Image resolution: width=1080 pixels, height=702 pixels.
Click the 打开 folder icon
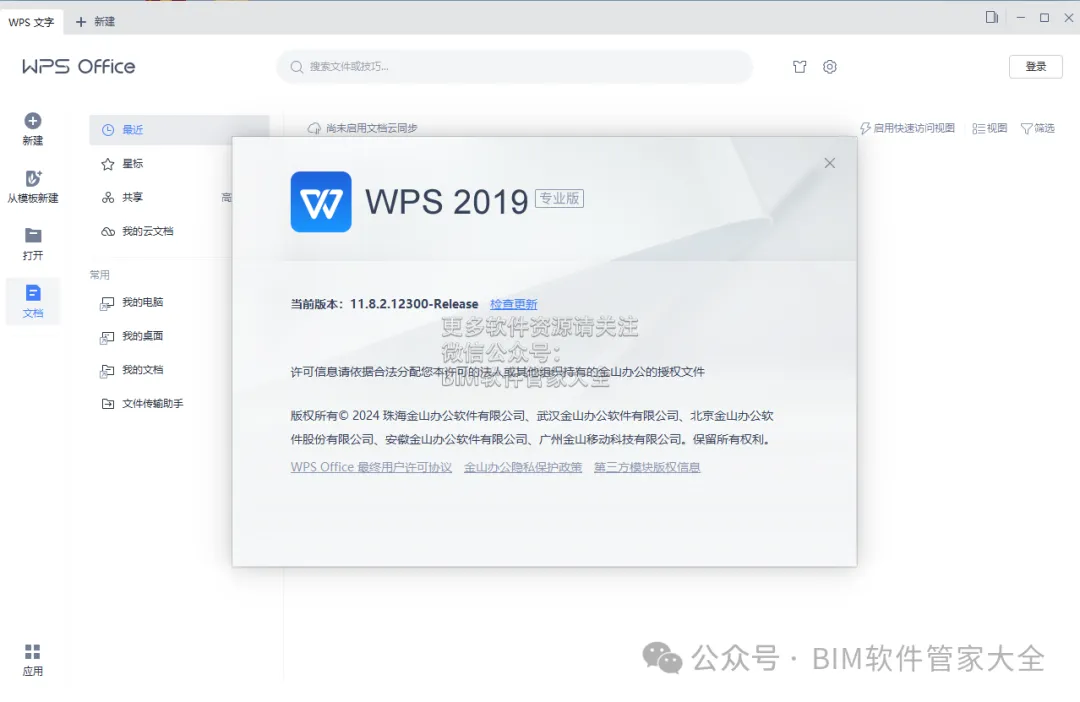[x=33, y=236]
